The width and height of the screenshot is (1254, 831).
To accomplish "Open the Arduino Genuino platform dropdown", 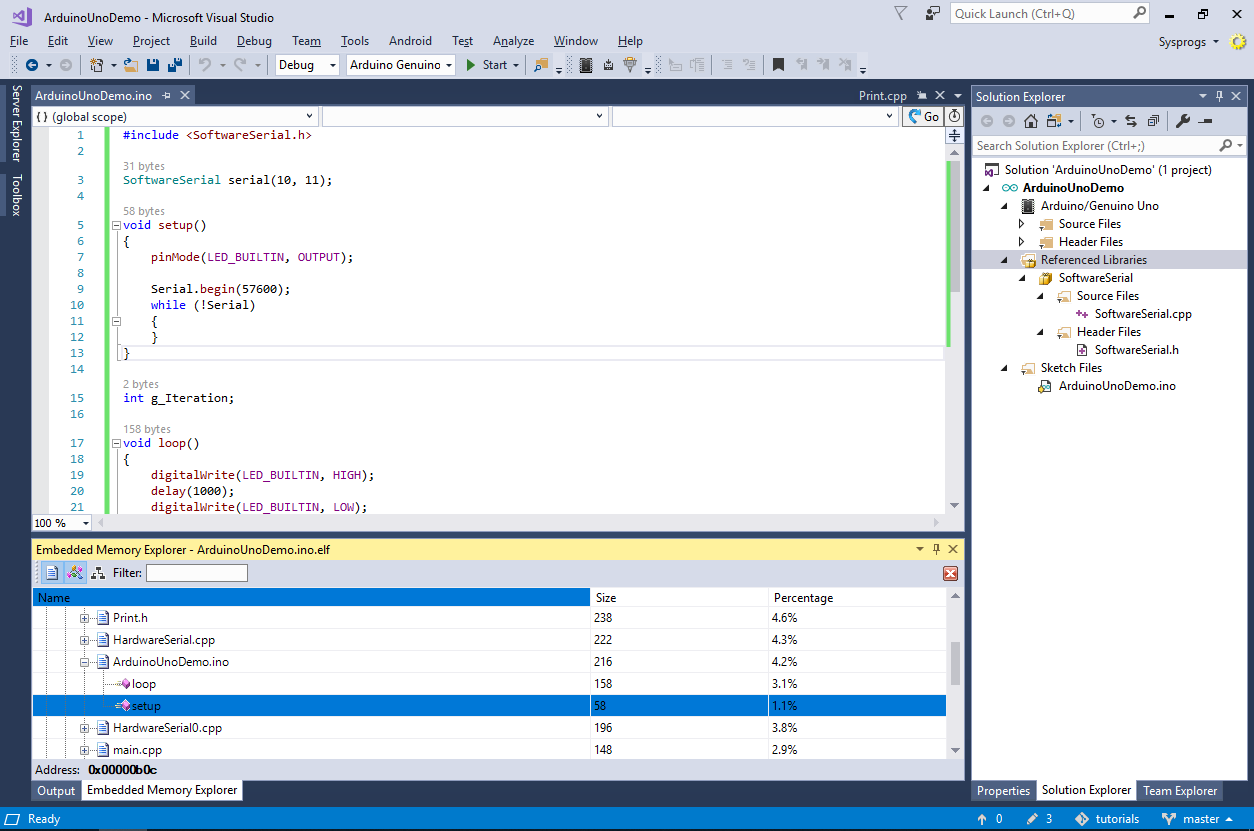I will [400, 65].
